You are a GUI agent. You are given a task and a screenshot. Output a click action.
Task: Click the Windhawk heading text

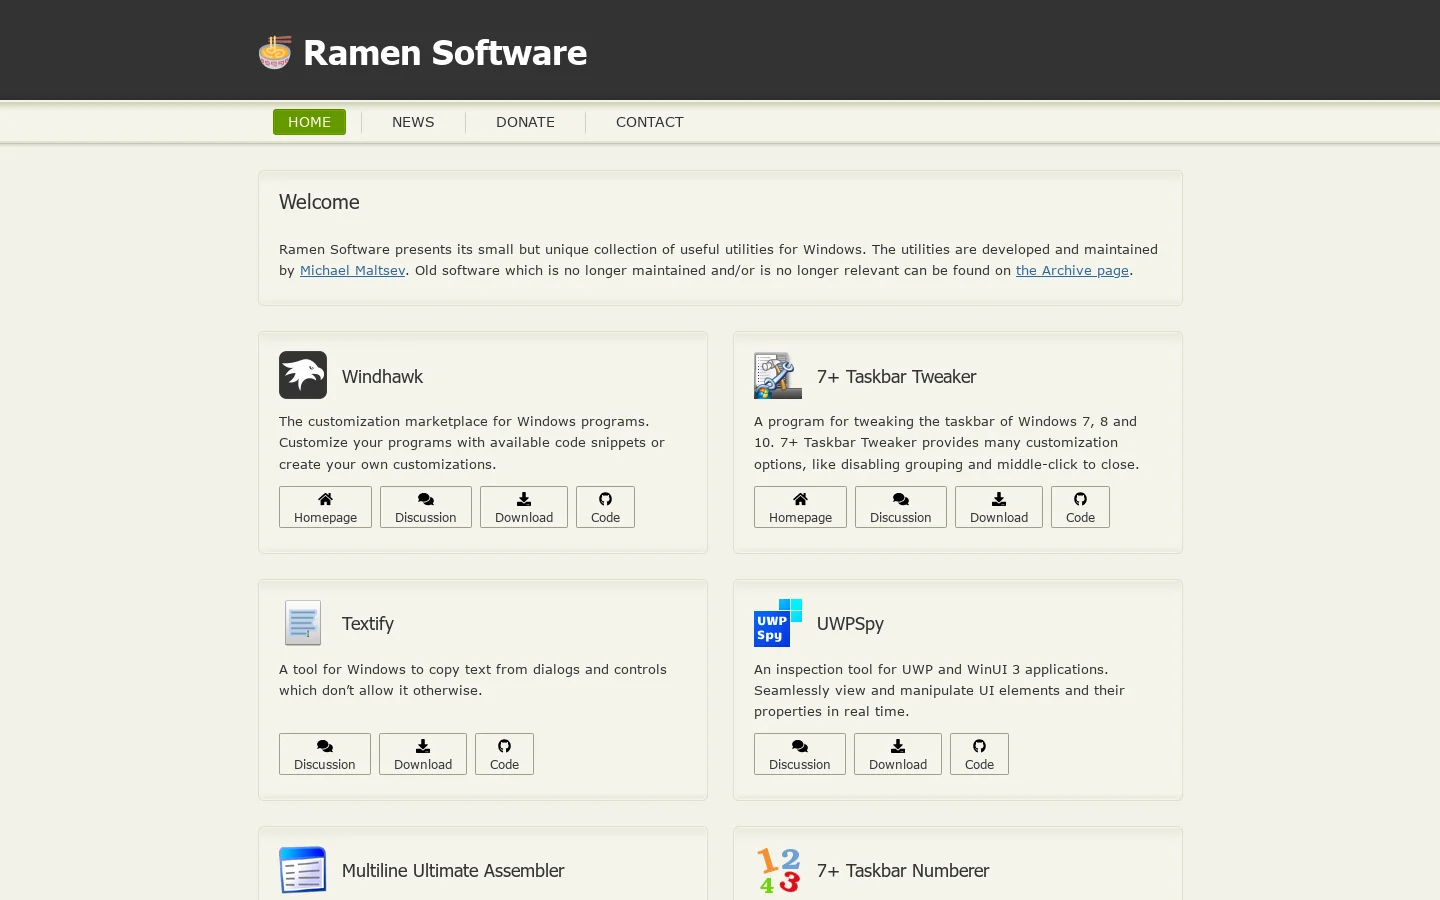pos(382,377)
